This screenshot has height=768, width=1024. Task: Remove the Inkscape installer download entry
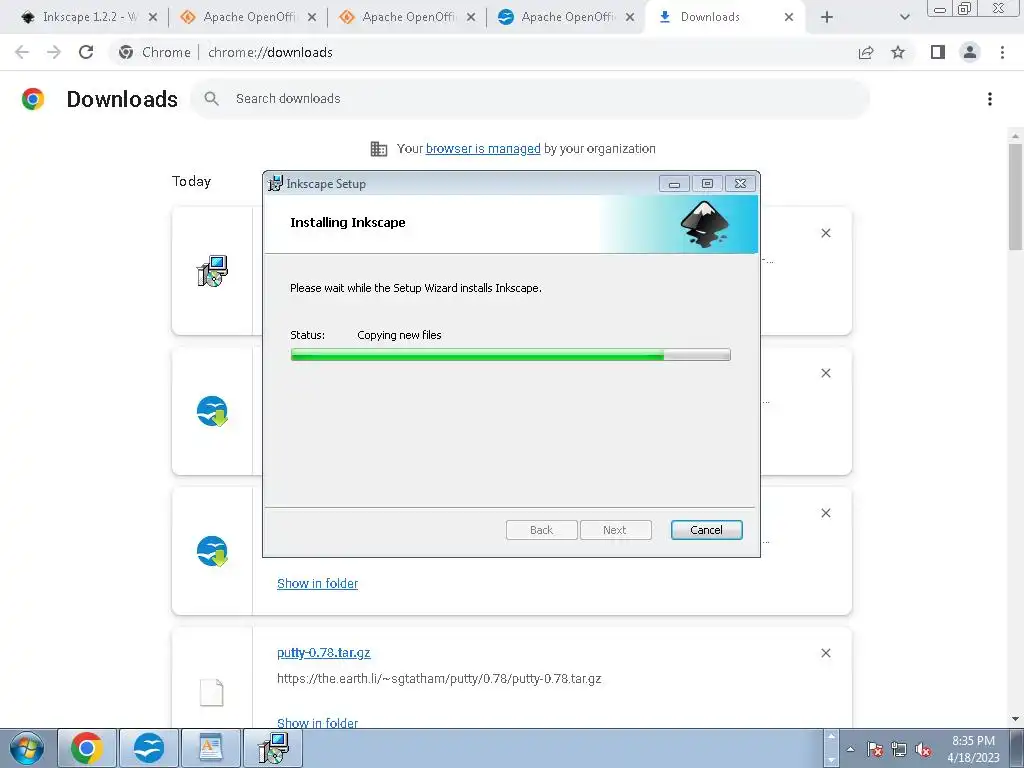[825, 233]
